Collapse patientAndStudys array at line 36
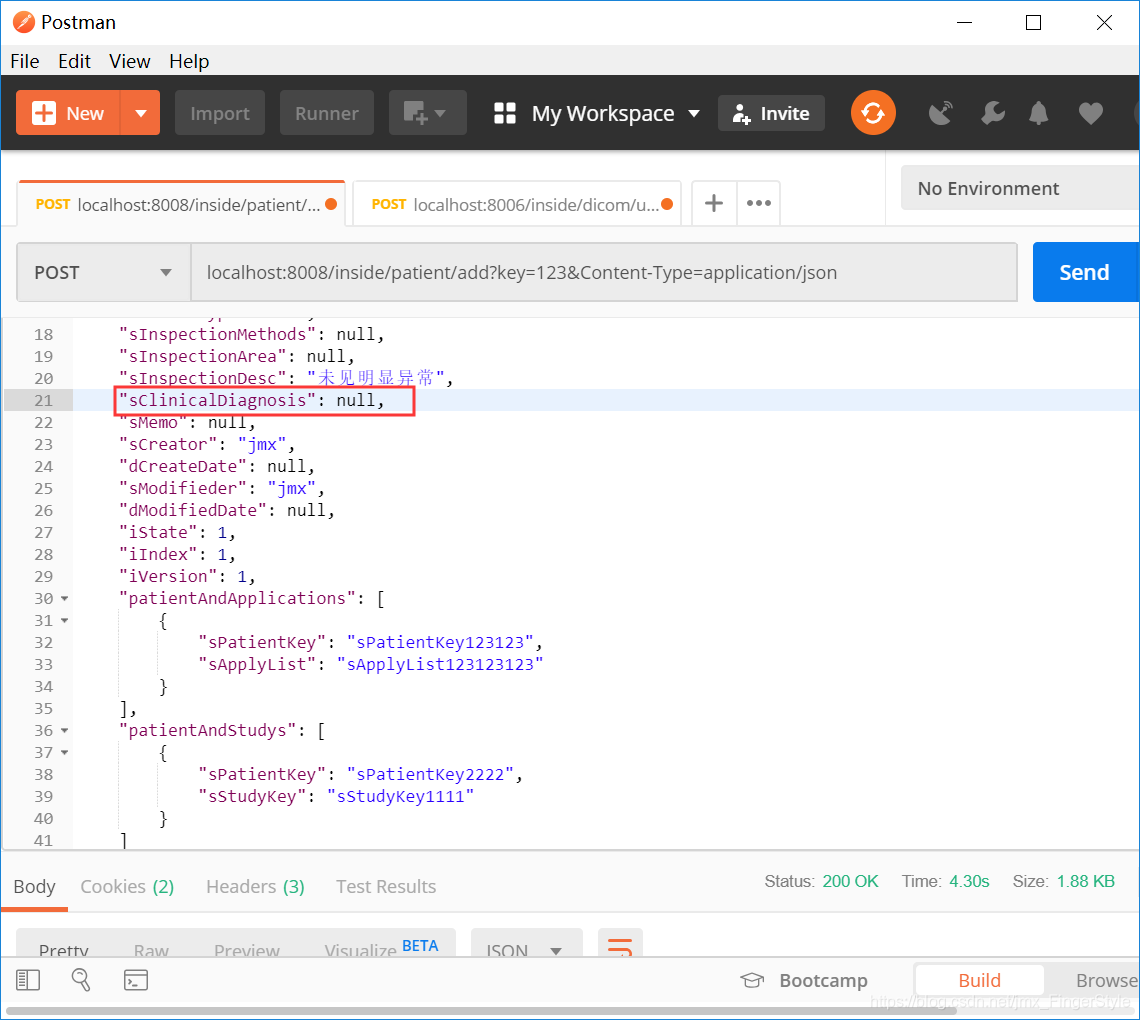The image size is (1140, 1020). coord(64,731)
